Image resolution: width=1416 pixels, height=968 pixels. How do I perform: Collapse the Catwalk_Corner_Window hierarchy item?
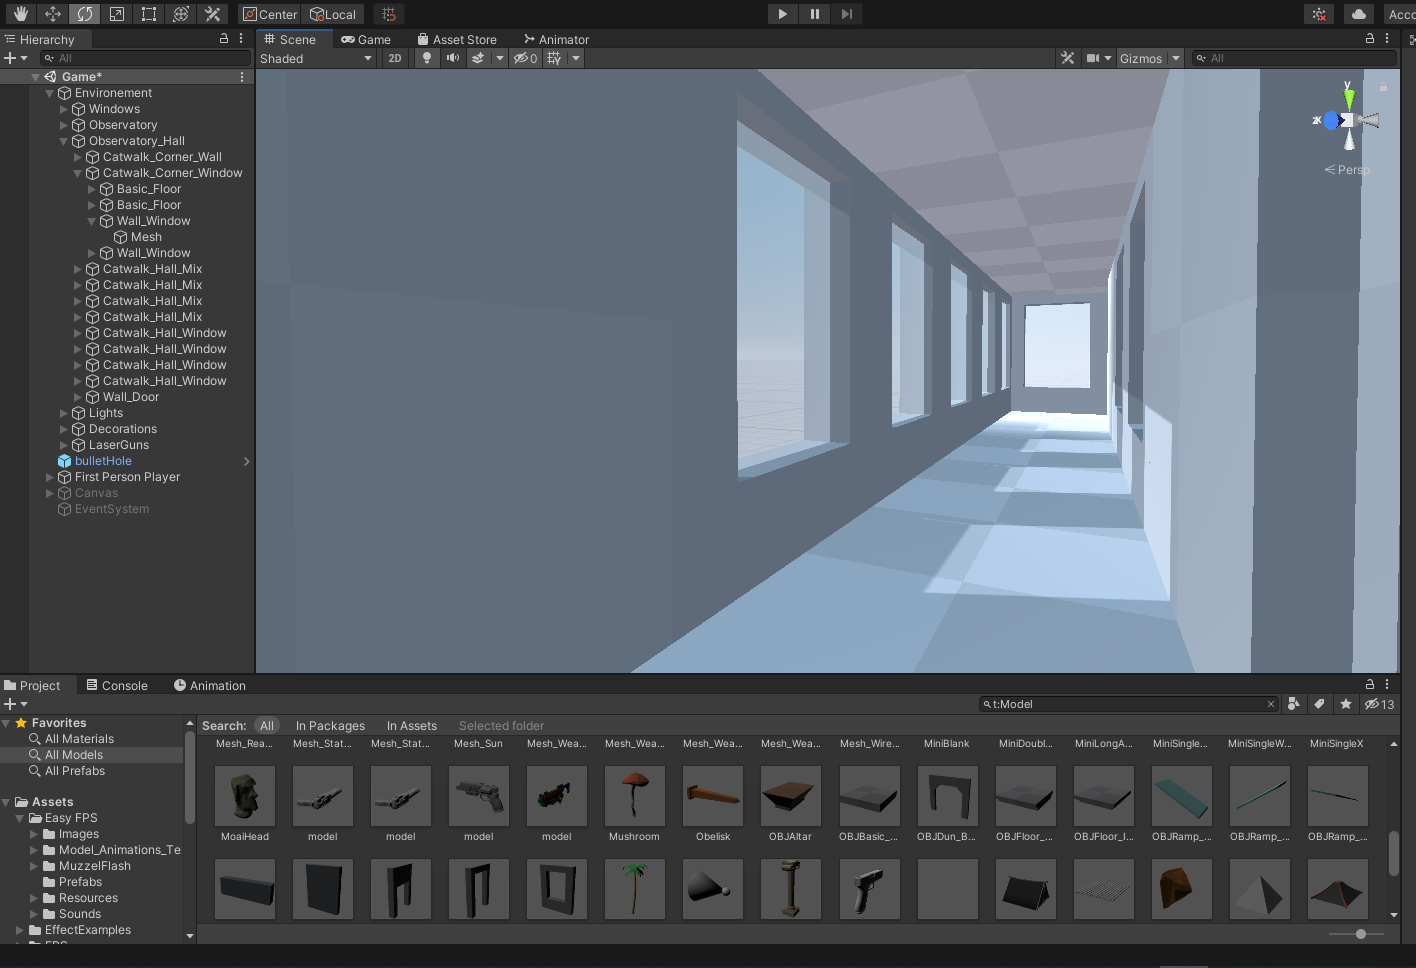[x=77, y=172]
